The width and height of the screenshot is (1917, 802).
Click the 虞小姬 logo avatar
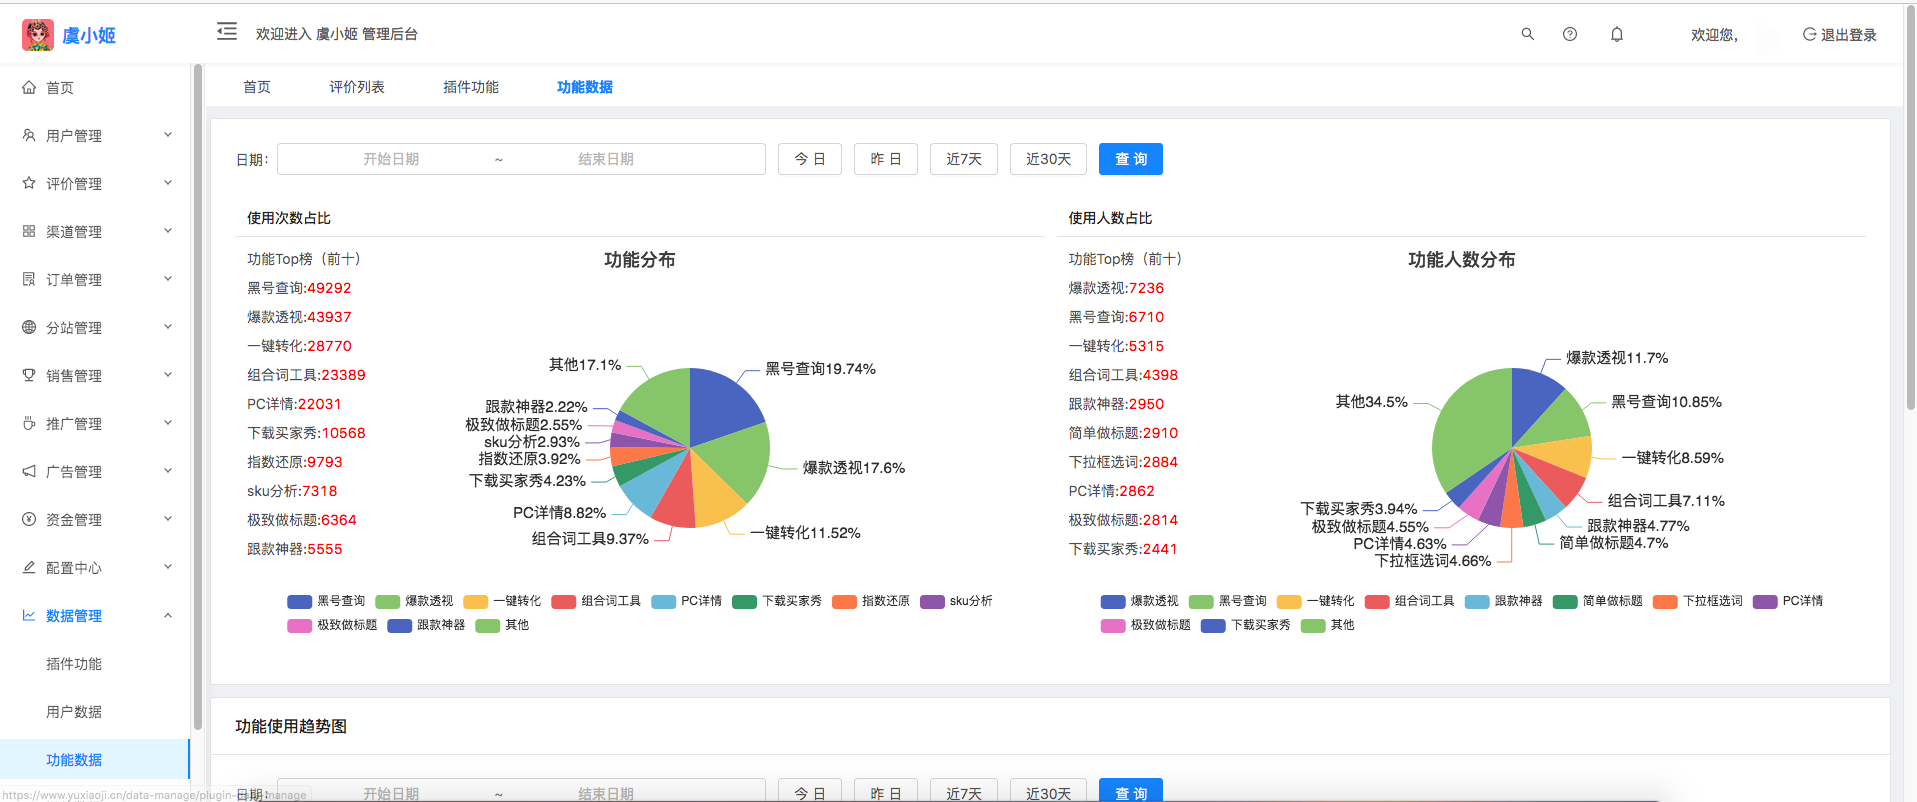pos(38,35)
